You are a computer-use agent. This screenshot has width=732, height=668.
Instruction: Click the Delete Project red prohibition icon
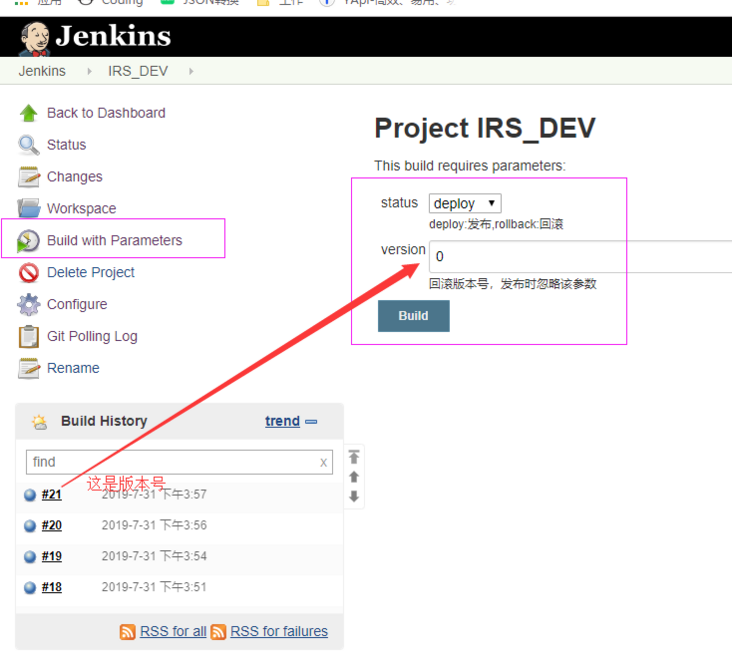pos(28,273)
